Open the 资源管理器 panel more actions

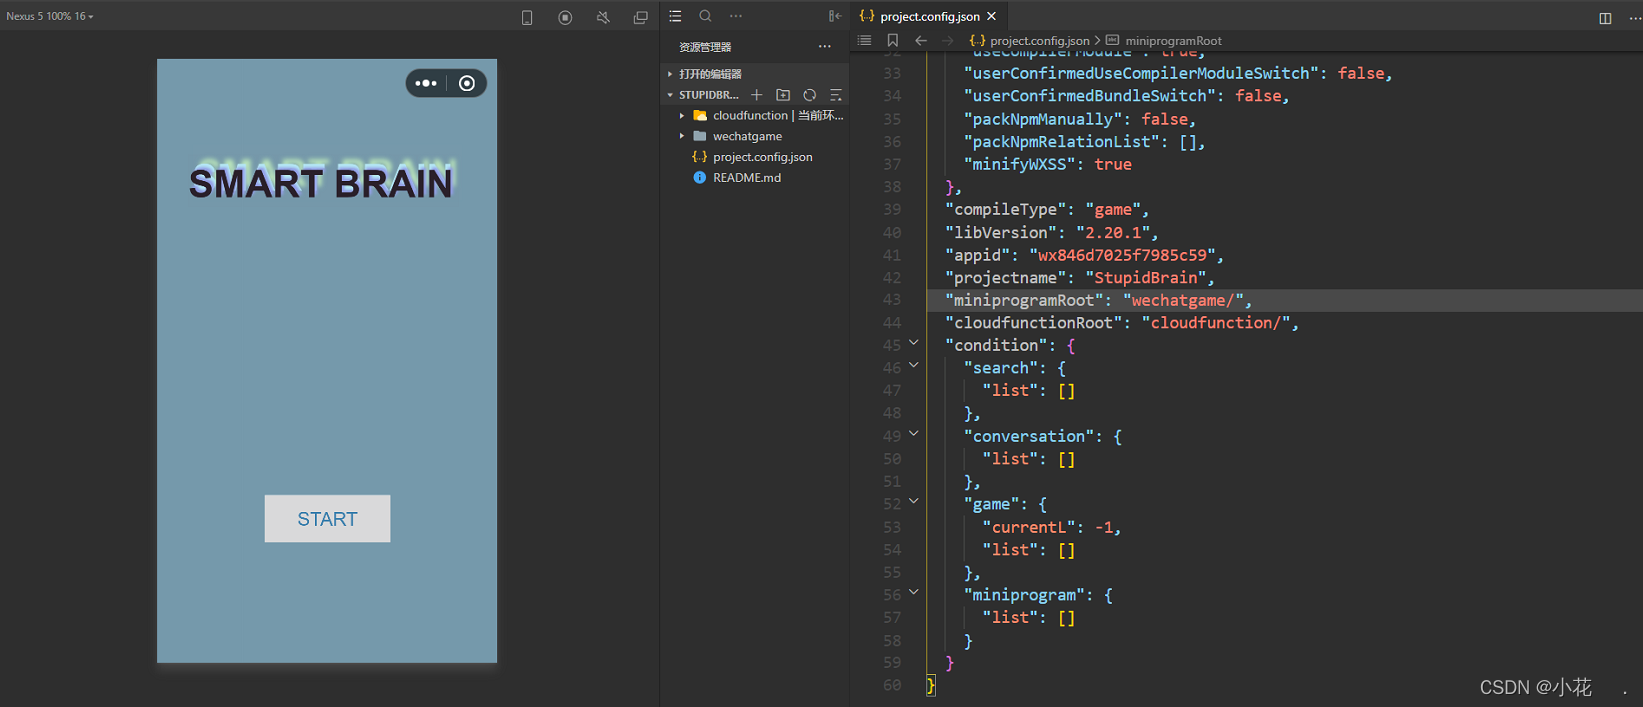824,46
